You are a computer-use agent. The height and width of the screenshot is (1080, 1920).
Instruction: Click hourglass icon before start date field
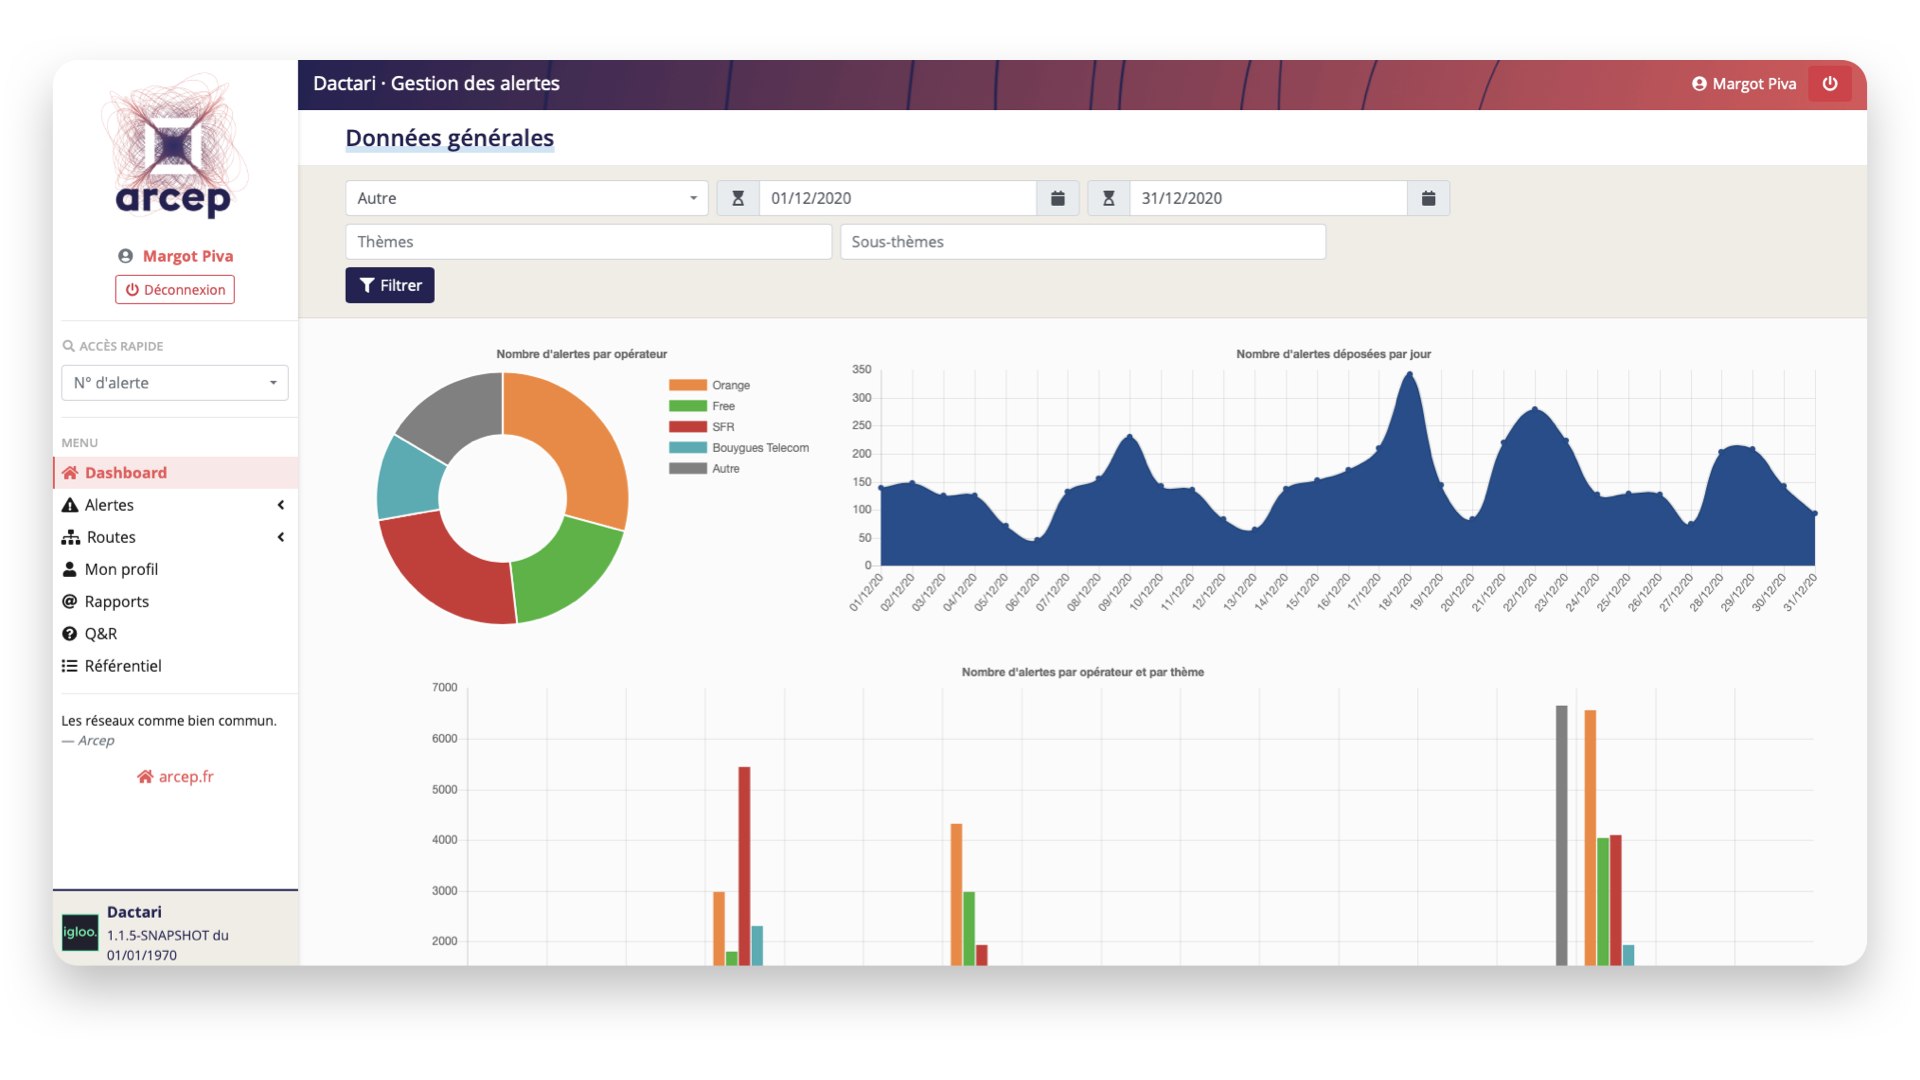pyautogui.click(x=738, y=198)
